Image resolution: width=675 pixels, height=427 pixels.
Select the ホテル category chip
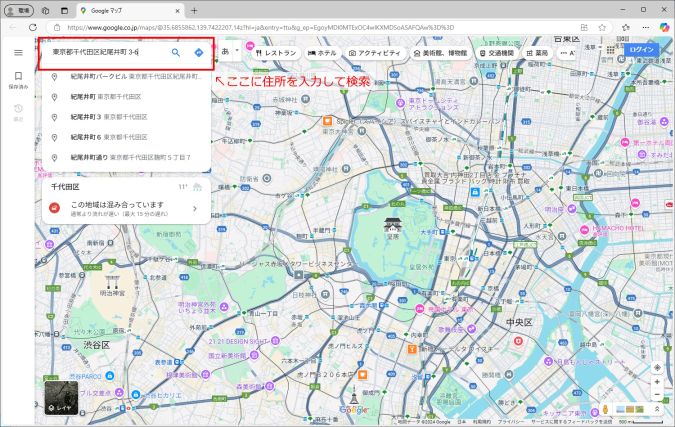(322, 51)
